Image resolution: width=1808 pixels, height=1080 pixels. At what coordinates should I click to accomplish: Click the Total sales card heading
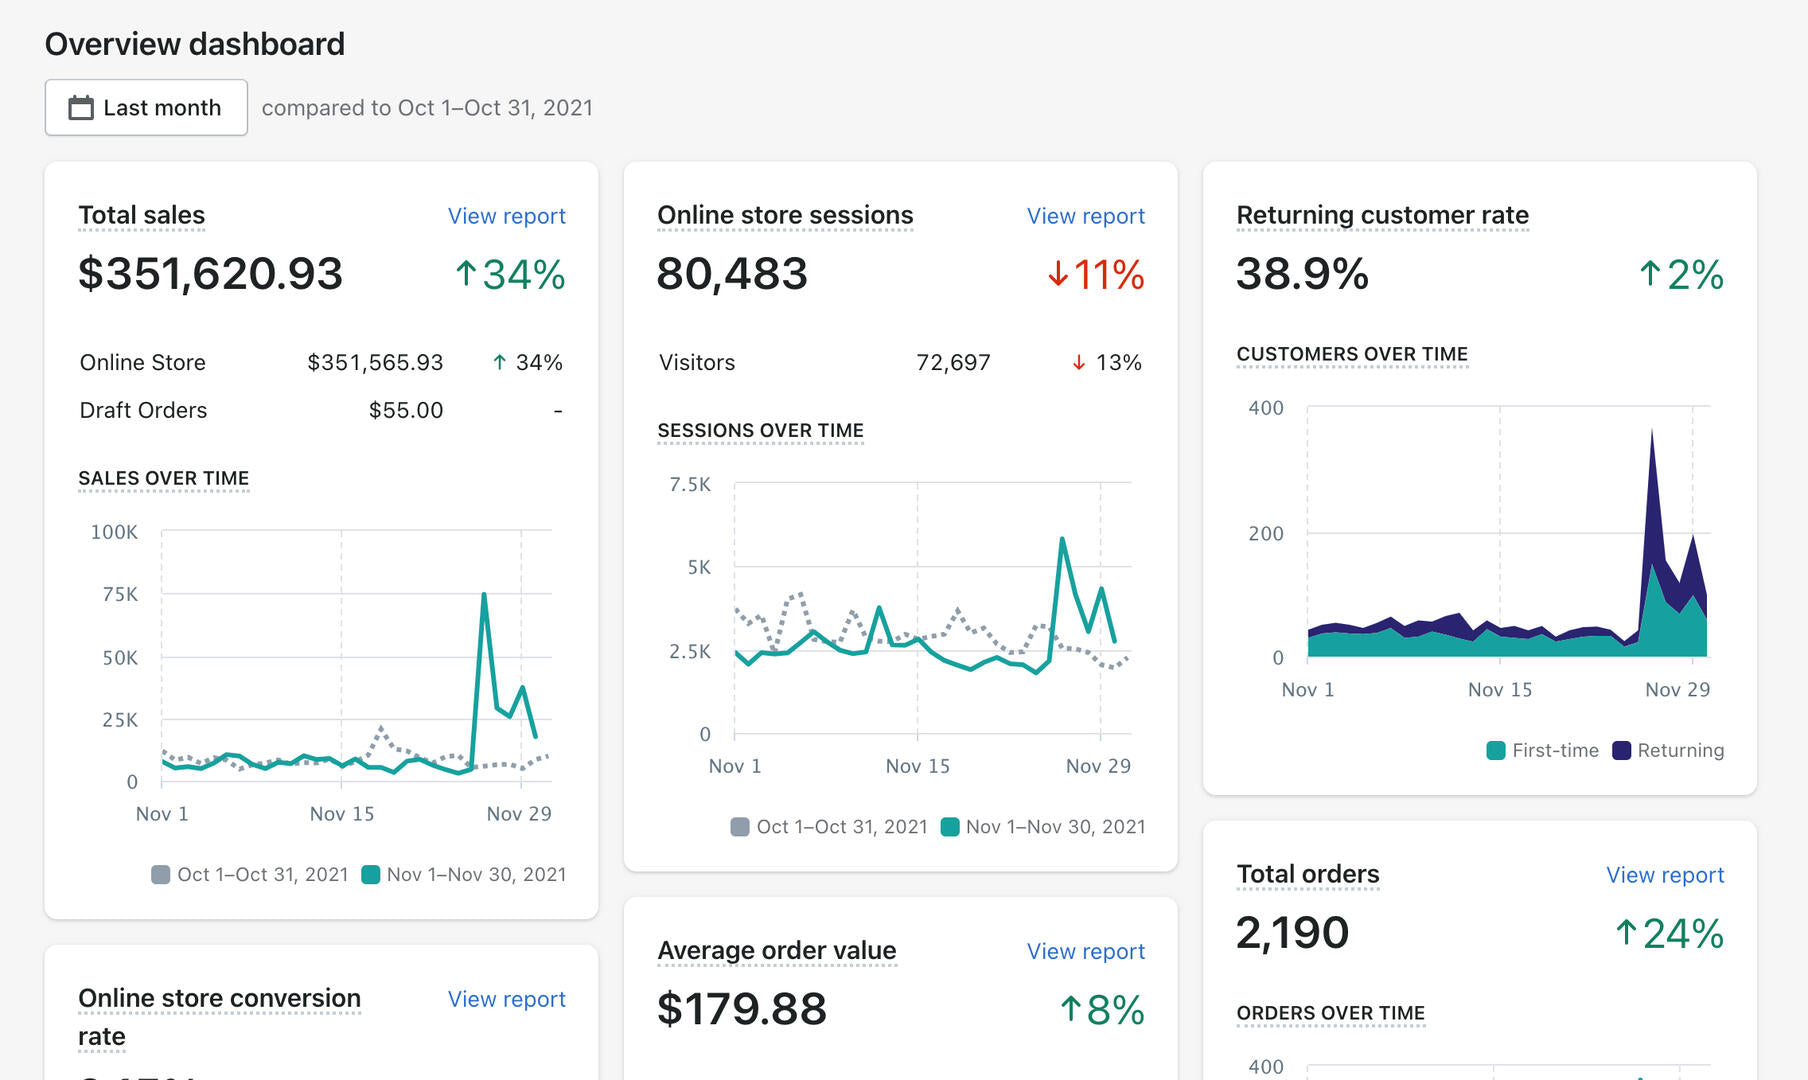(x=142, y=215)
